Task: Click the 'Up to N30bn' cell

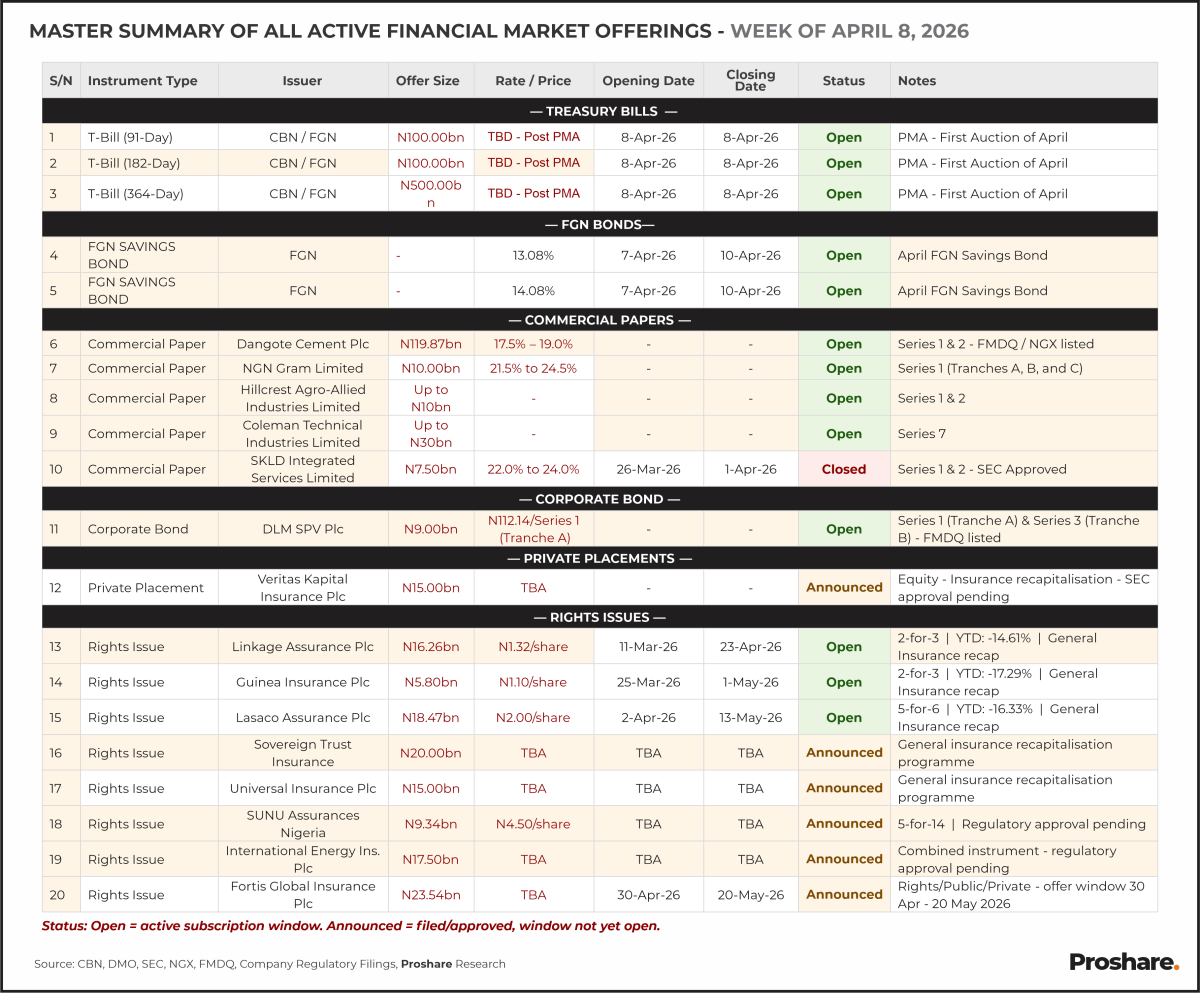Action: [x=431, y=433]
